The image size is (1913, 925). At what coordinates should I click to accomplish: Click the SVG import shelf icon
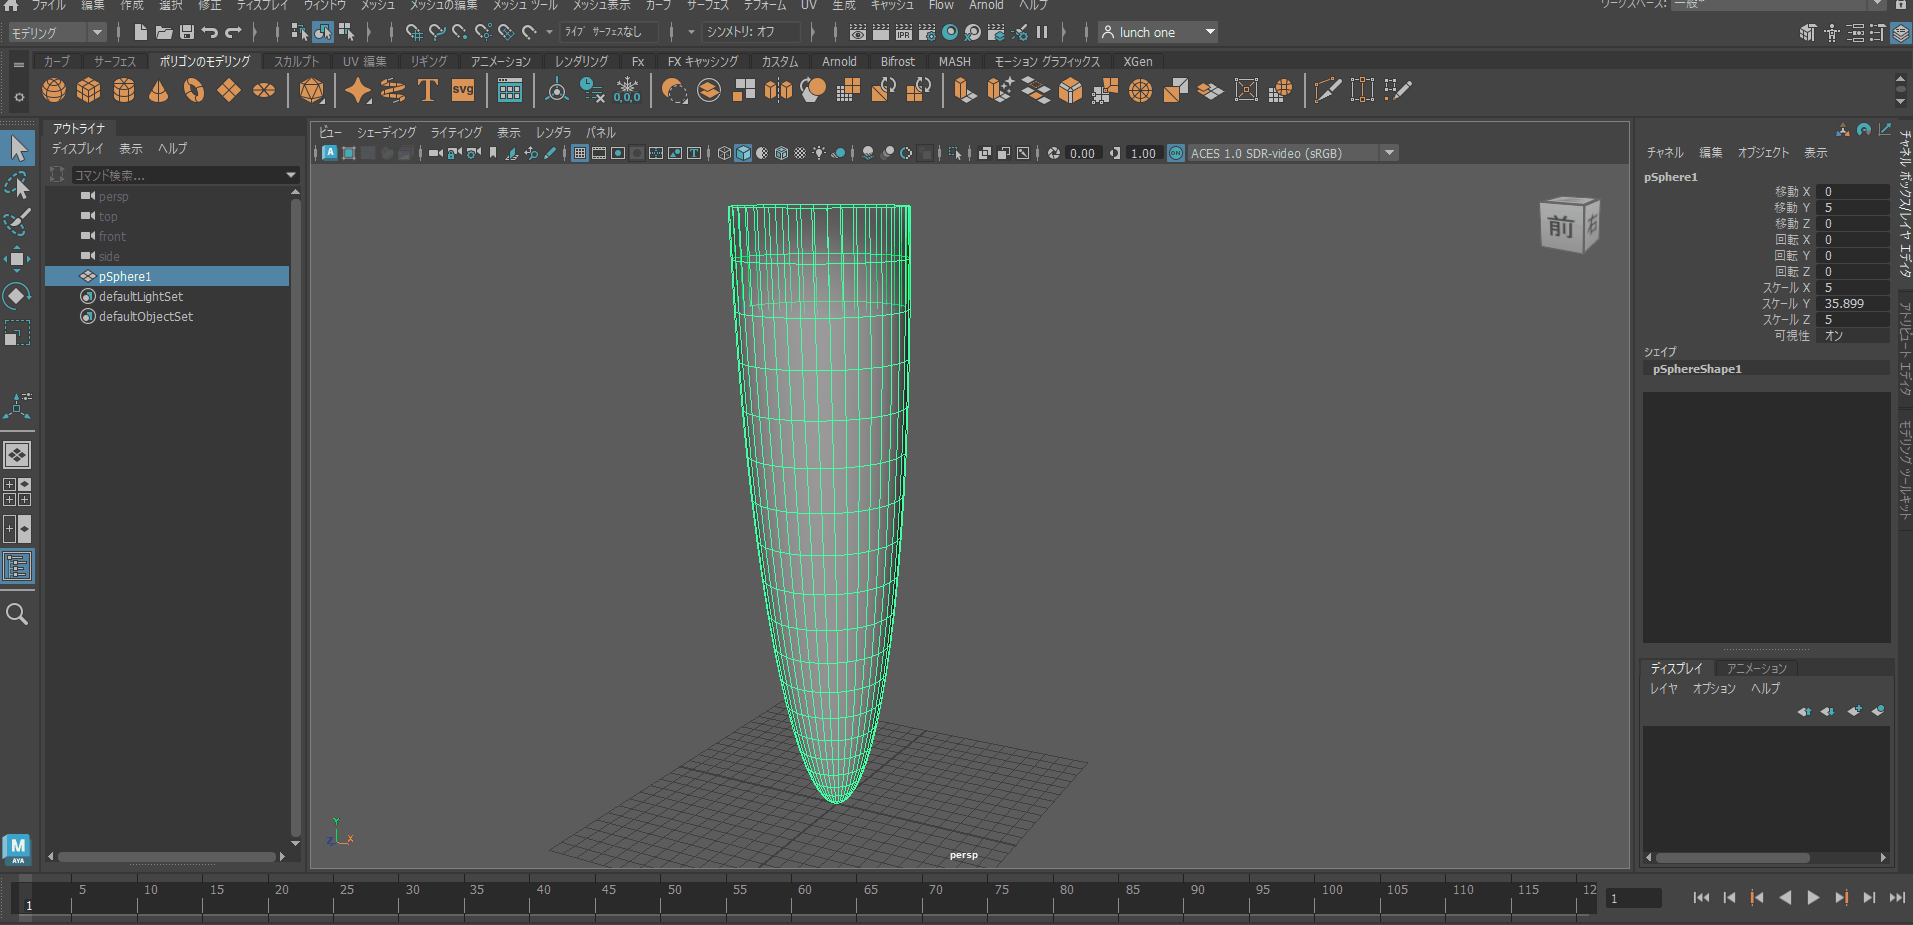pyautogui.click(x=463, y=91)
